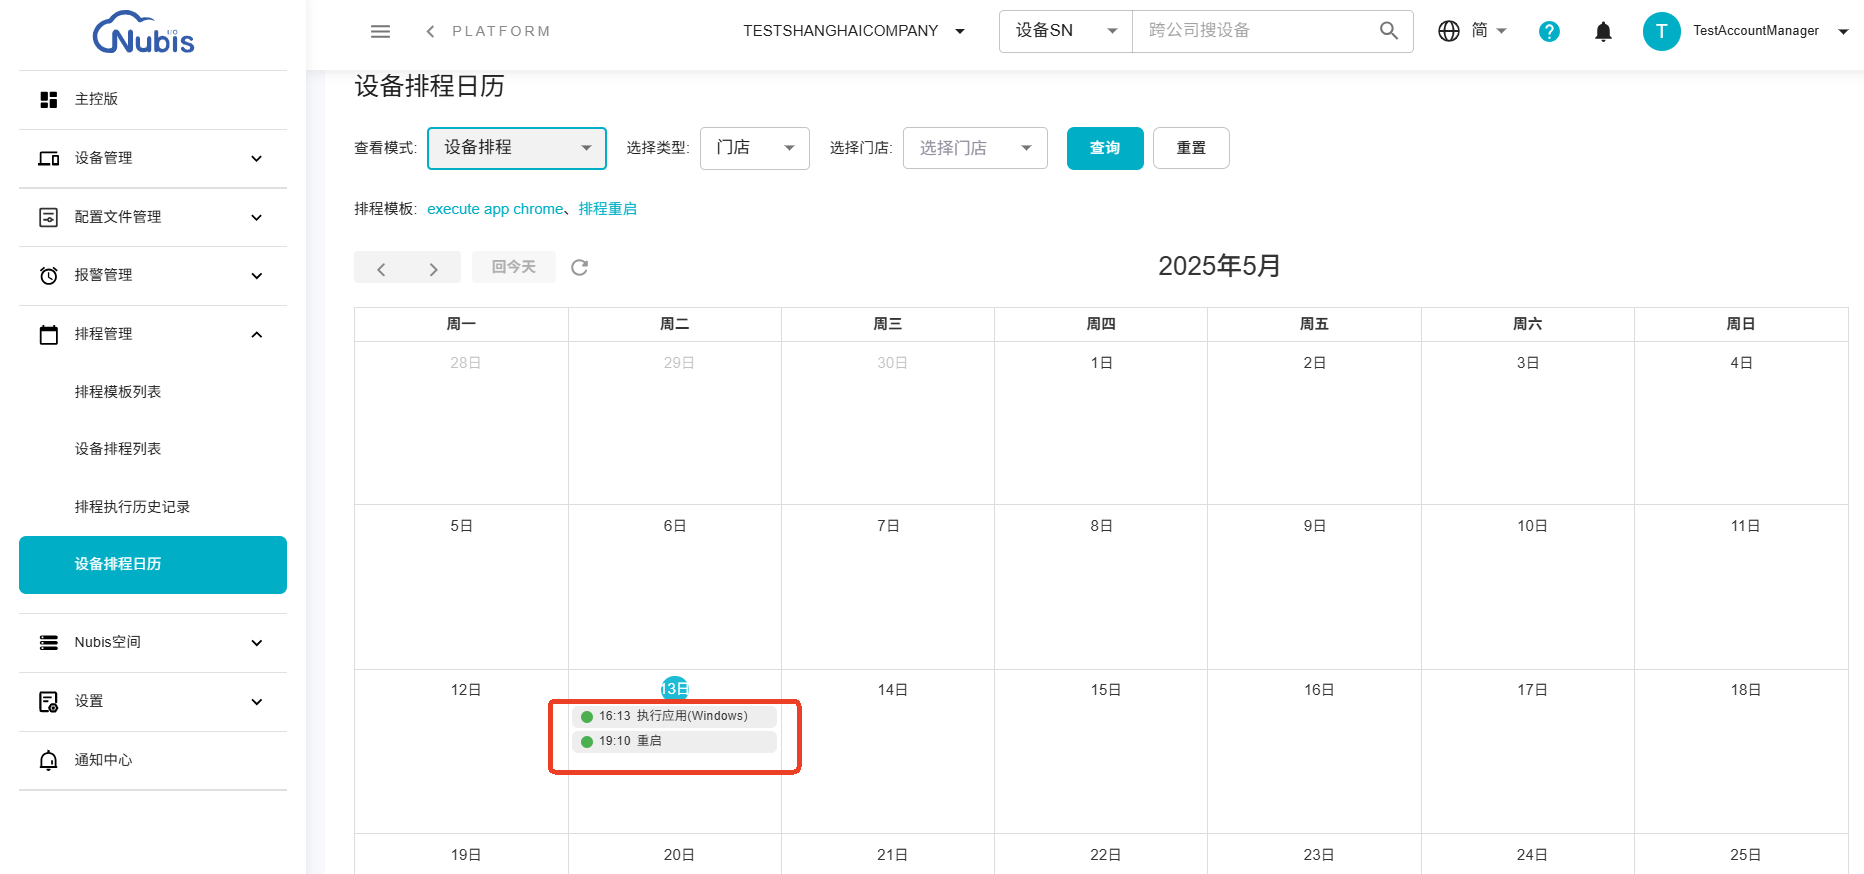Click the 通知中心 bell icon
Screen dimensions: 1864x874
(48, 760)
